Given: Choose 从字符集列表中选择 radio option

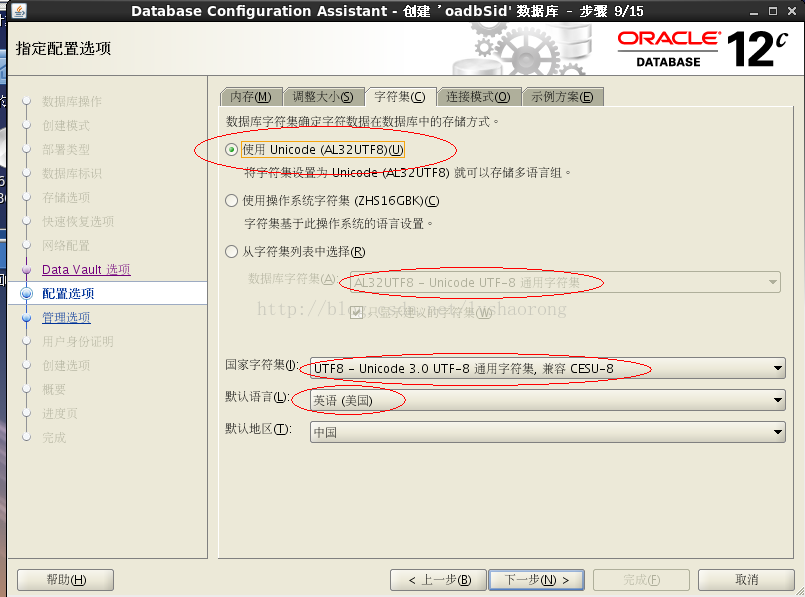Looking at the screenshot, I should click(232, 252).
